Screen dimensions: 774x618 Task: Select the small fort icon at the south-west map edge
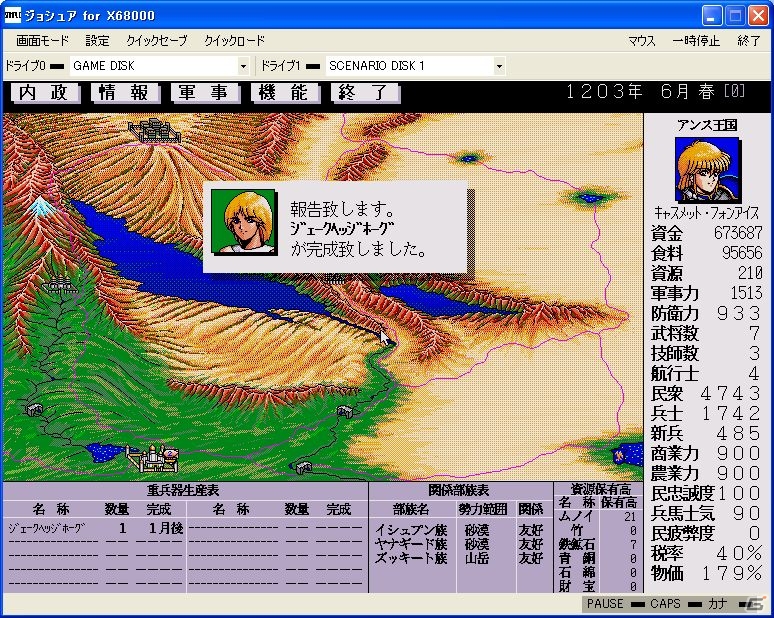[x=34, y=409]
